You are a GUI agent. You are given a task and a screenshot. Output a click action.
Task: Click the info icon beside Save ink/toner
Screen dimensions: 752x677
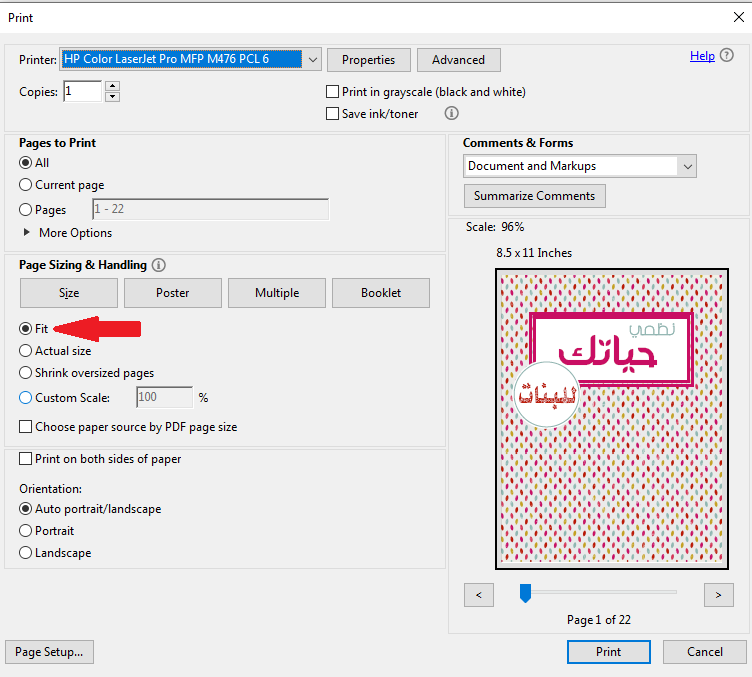coord(451,114)
